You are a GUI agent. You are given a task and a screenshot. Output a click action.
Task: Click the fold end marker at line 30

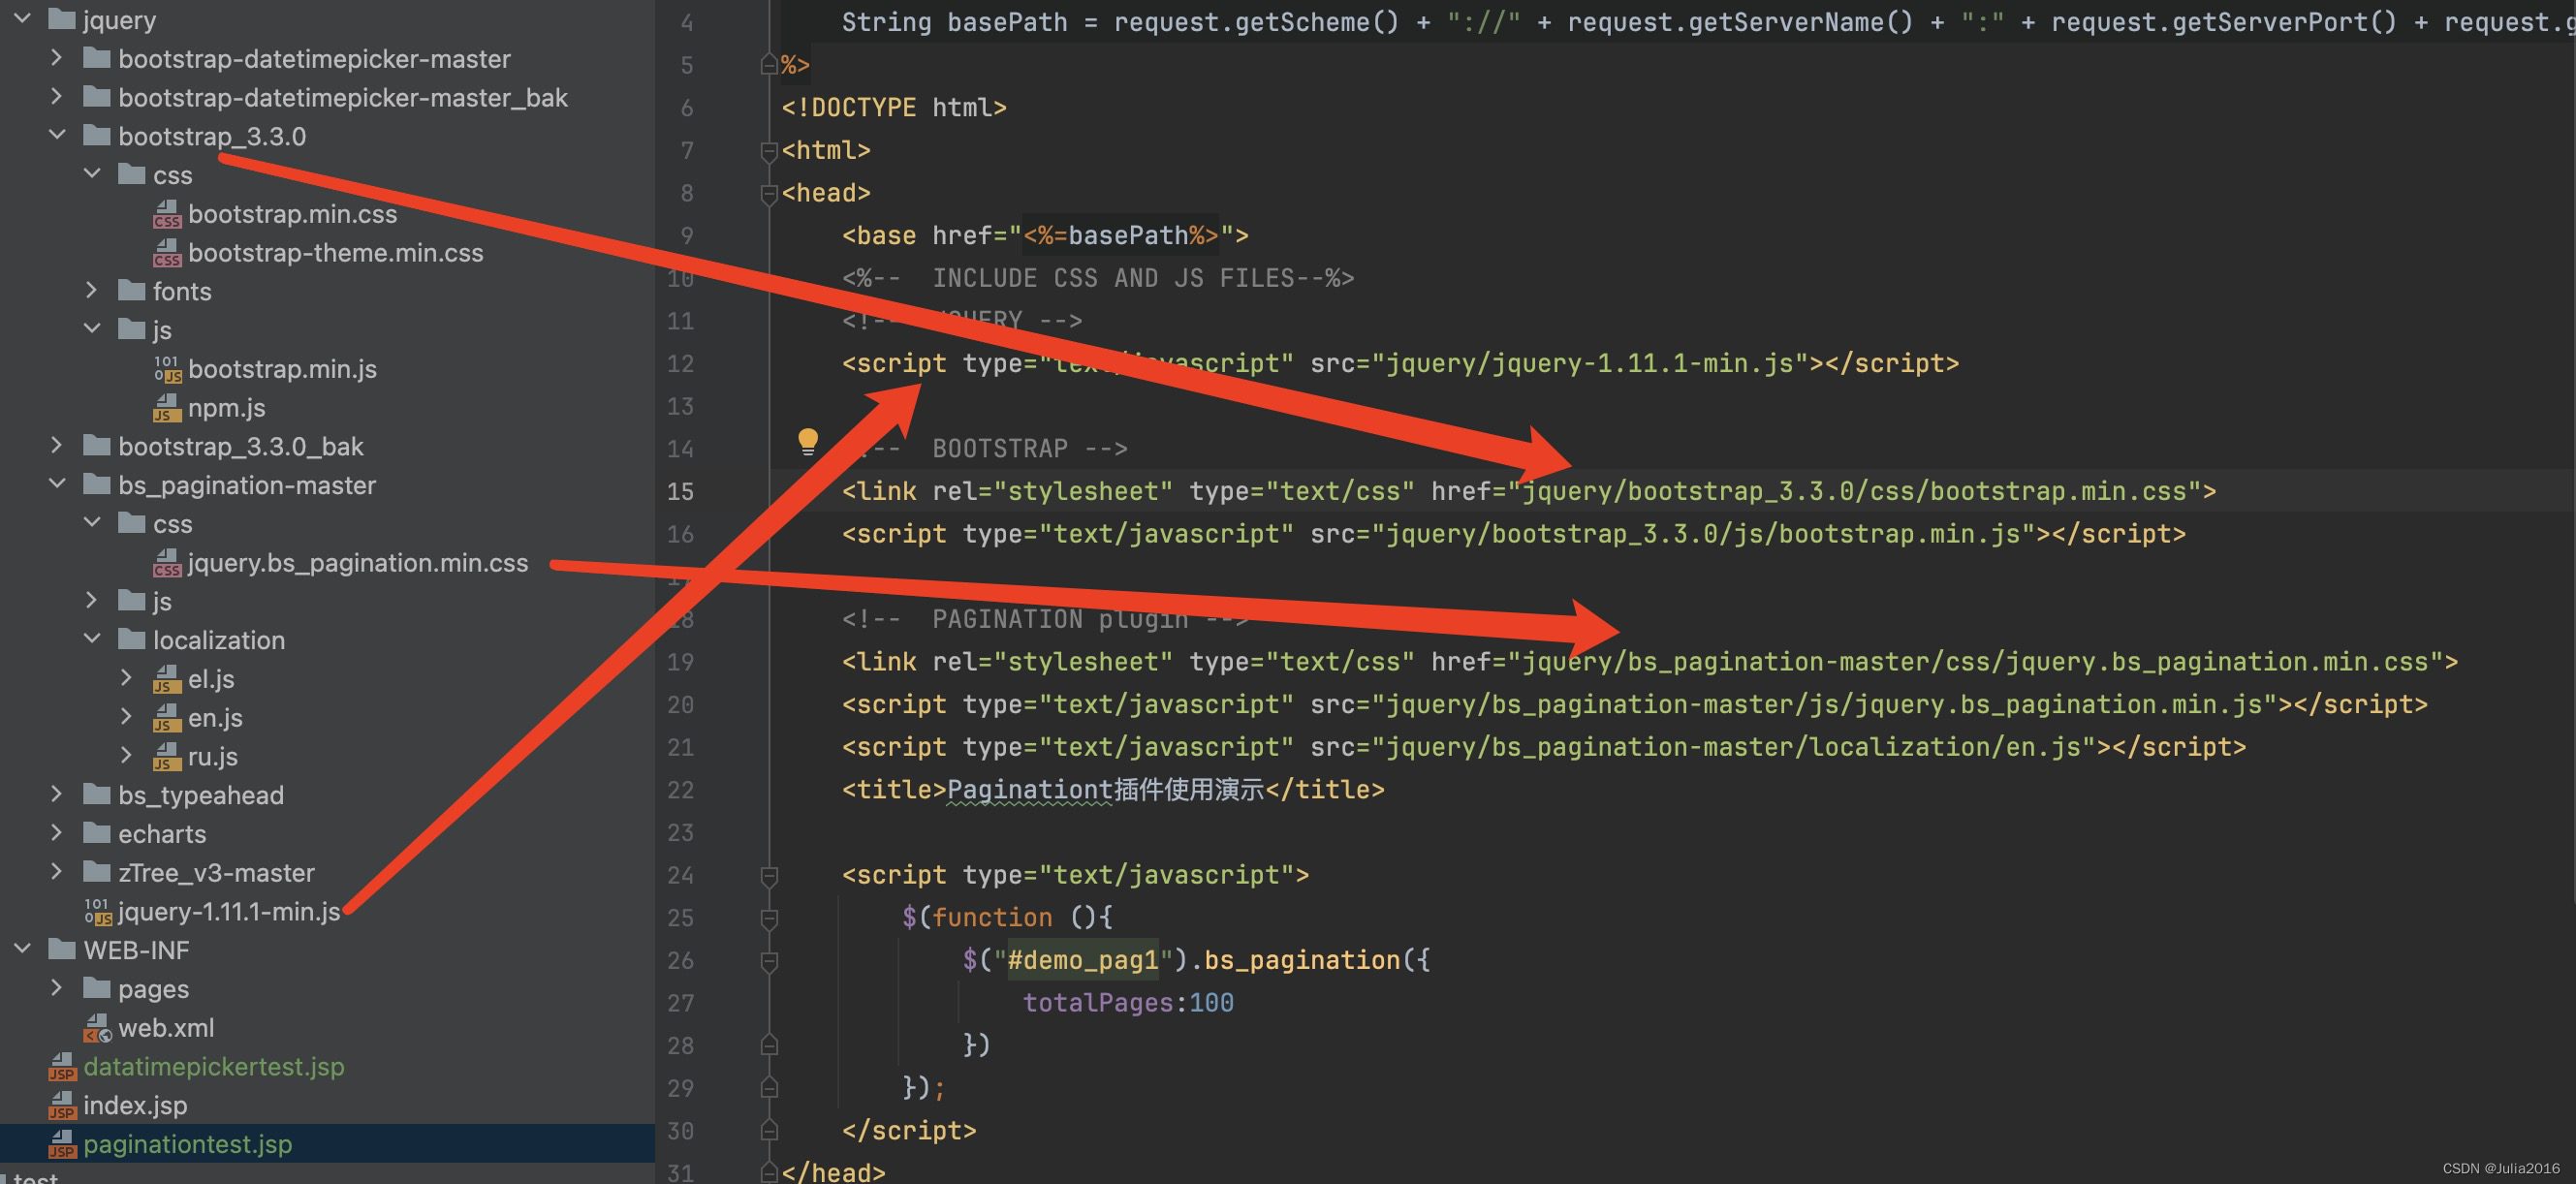click(x=769, y=1130)
